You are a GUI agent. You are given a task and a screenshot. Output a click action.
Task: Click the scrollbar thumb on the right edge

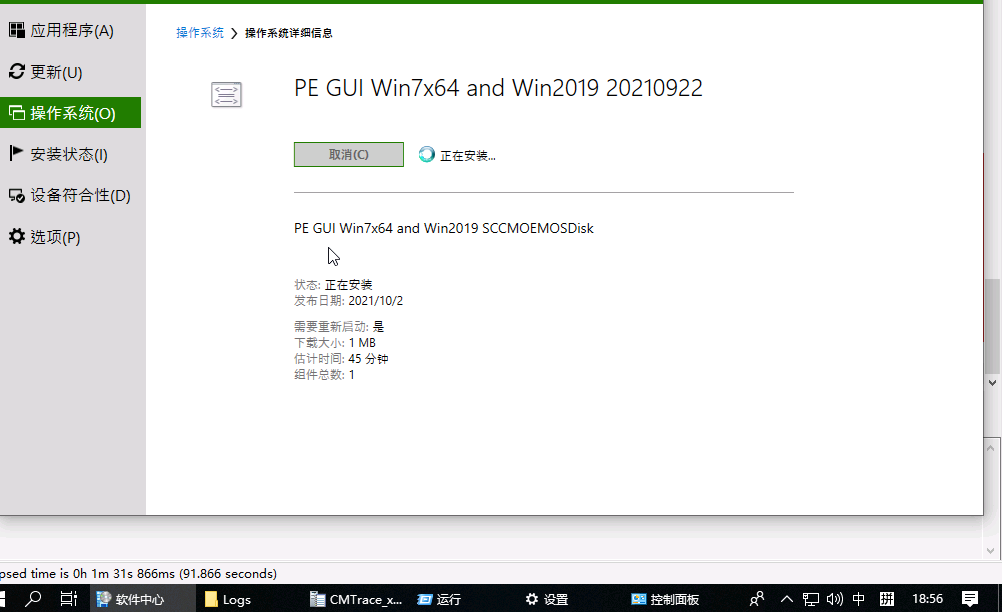point(992,326)
